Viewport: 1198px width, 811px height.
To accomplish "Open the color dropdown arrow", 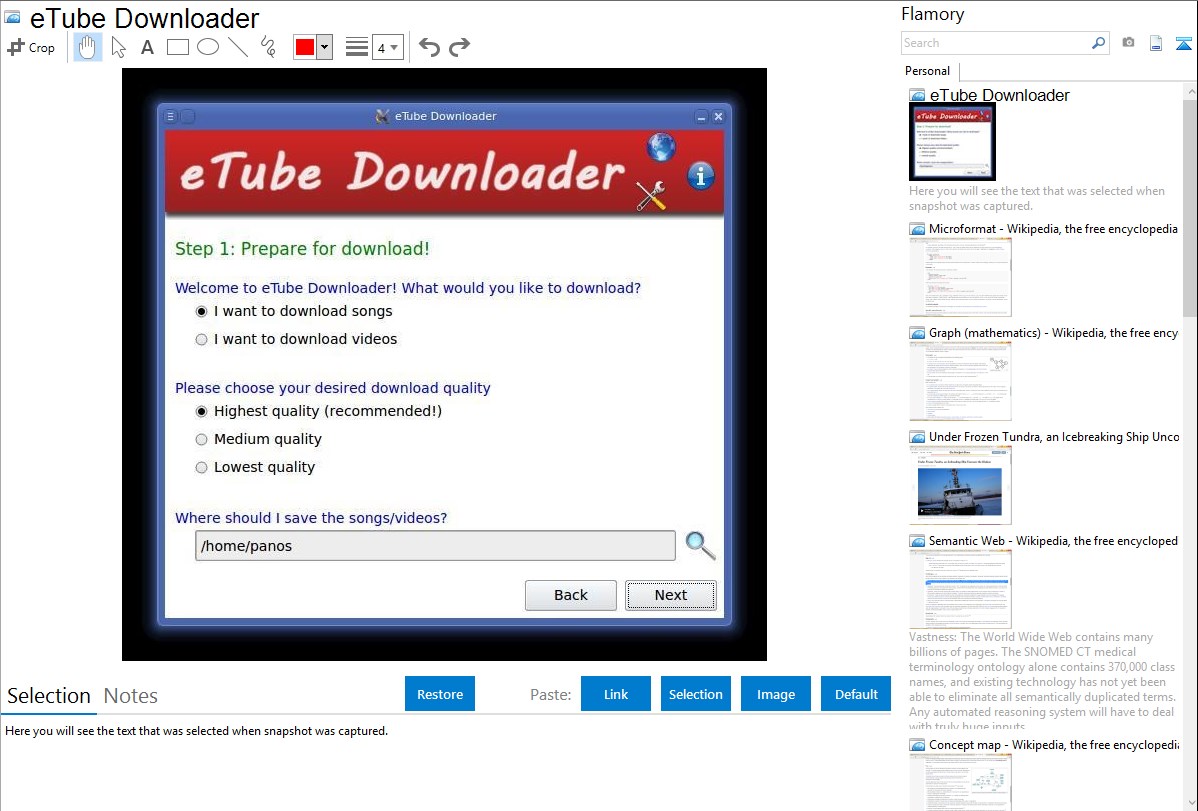I will click(x=325, y=47).
